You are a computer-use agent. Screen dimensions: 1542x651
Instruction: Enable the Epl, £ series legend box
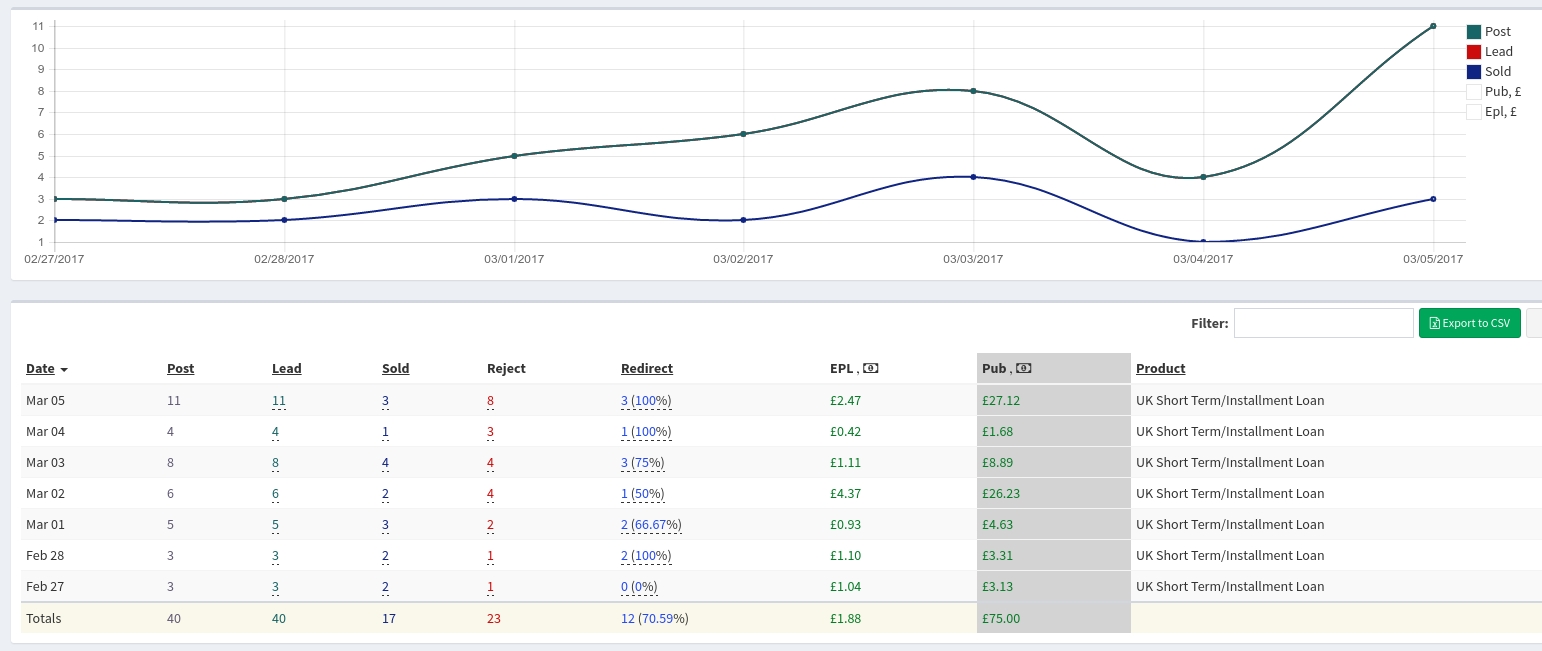point(1473,112)
